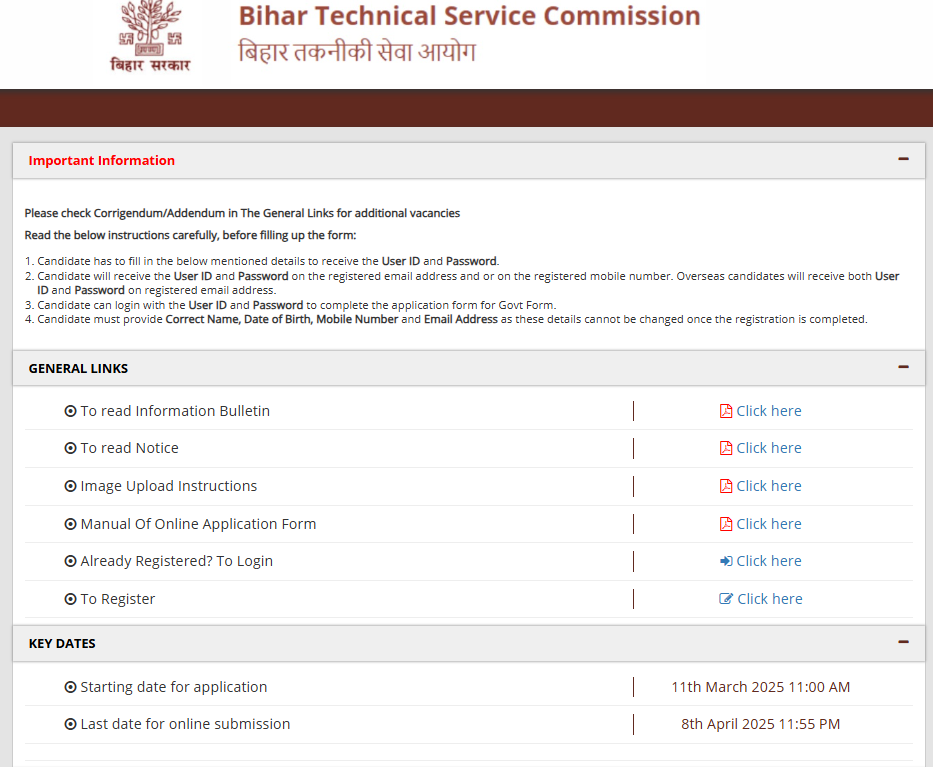Viewport: 933px width, 767px height.
Task: Click PDF icon for Manual Of Online Application Form
Action: click(x=726, y=524)
